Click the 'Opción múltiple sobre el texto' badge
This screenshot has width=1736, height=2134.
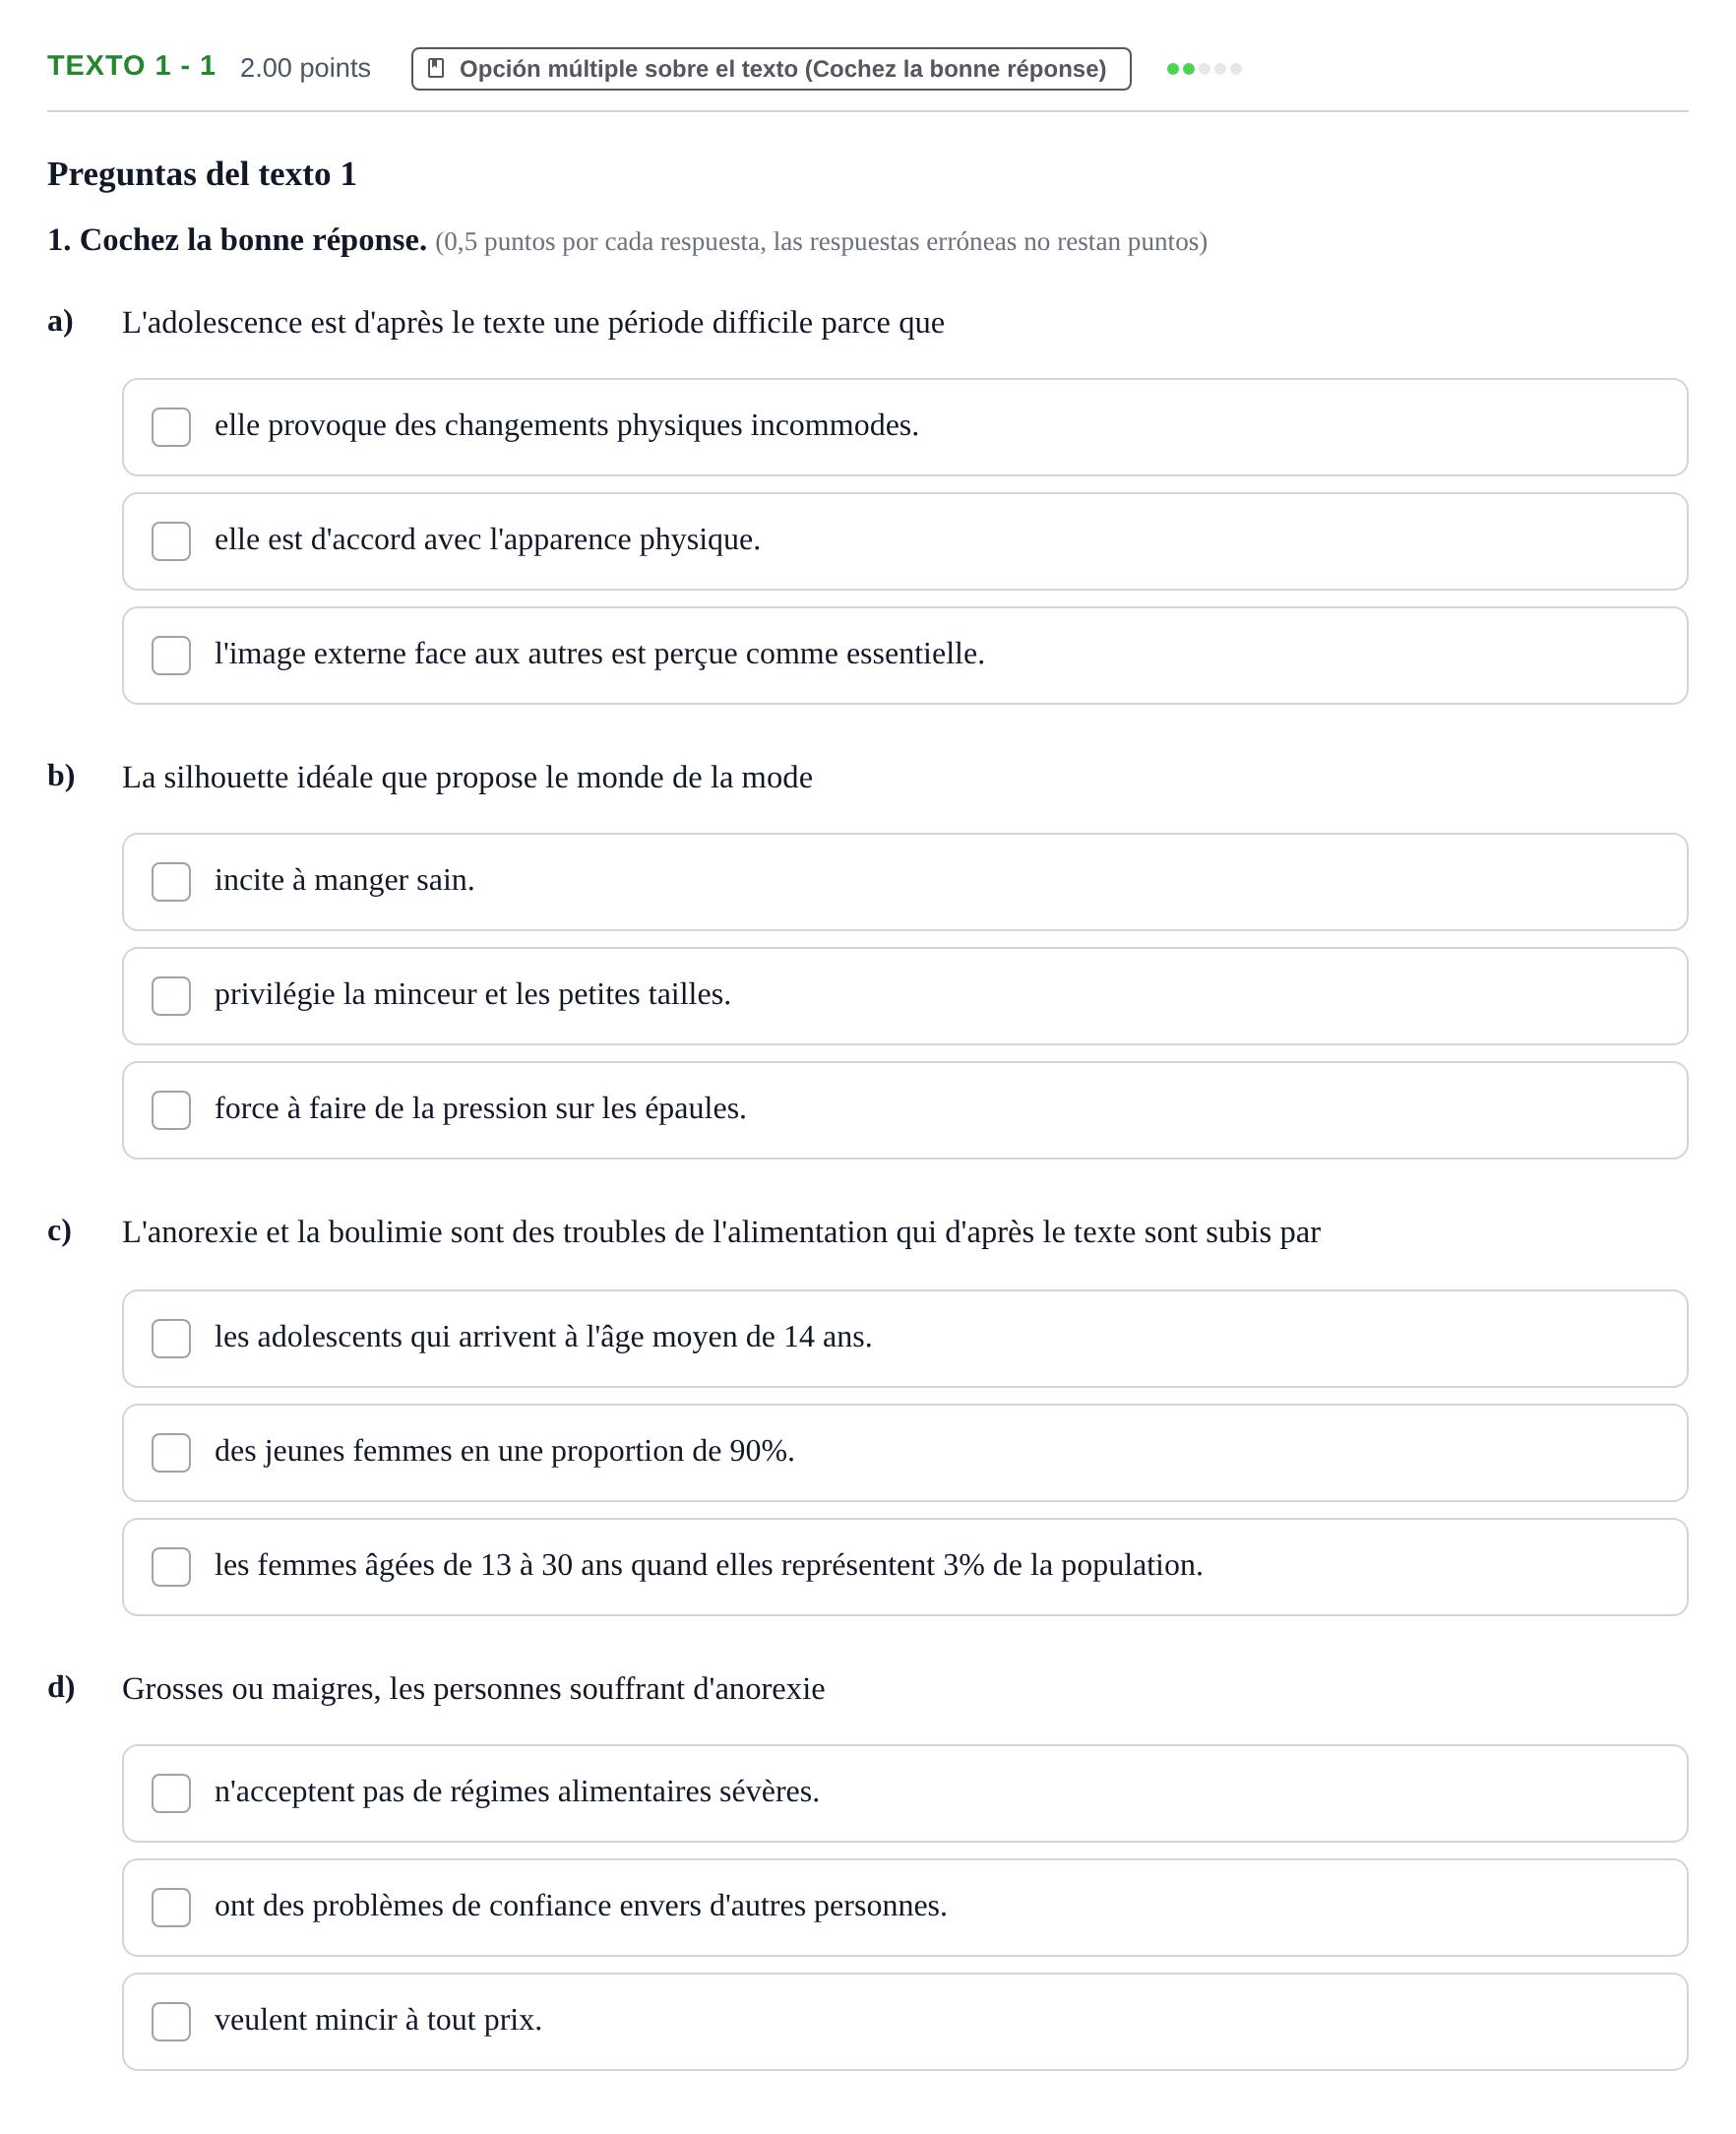point(771,69)
